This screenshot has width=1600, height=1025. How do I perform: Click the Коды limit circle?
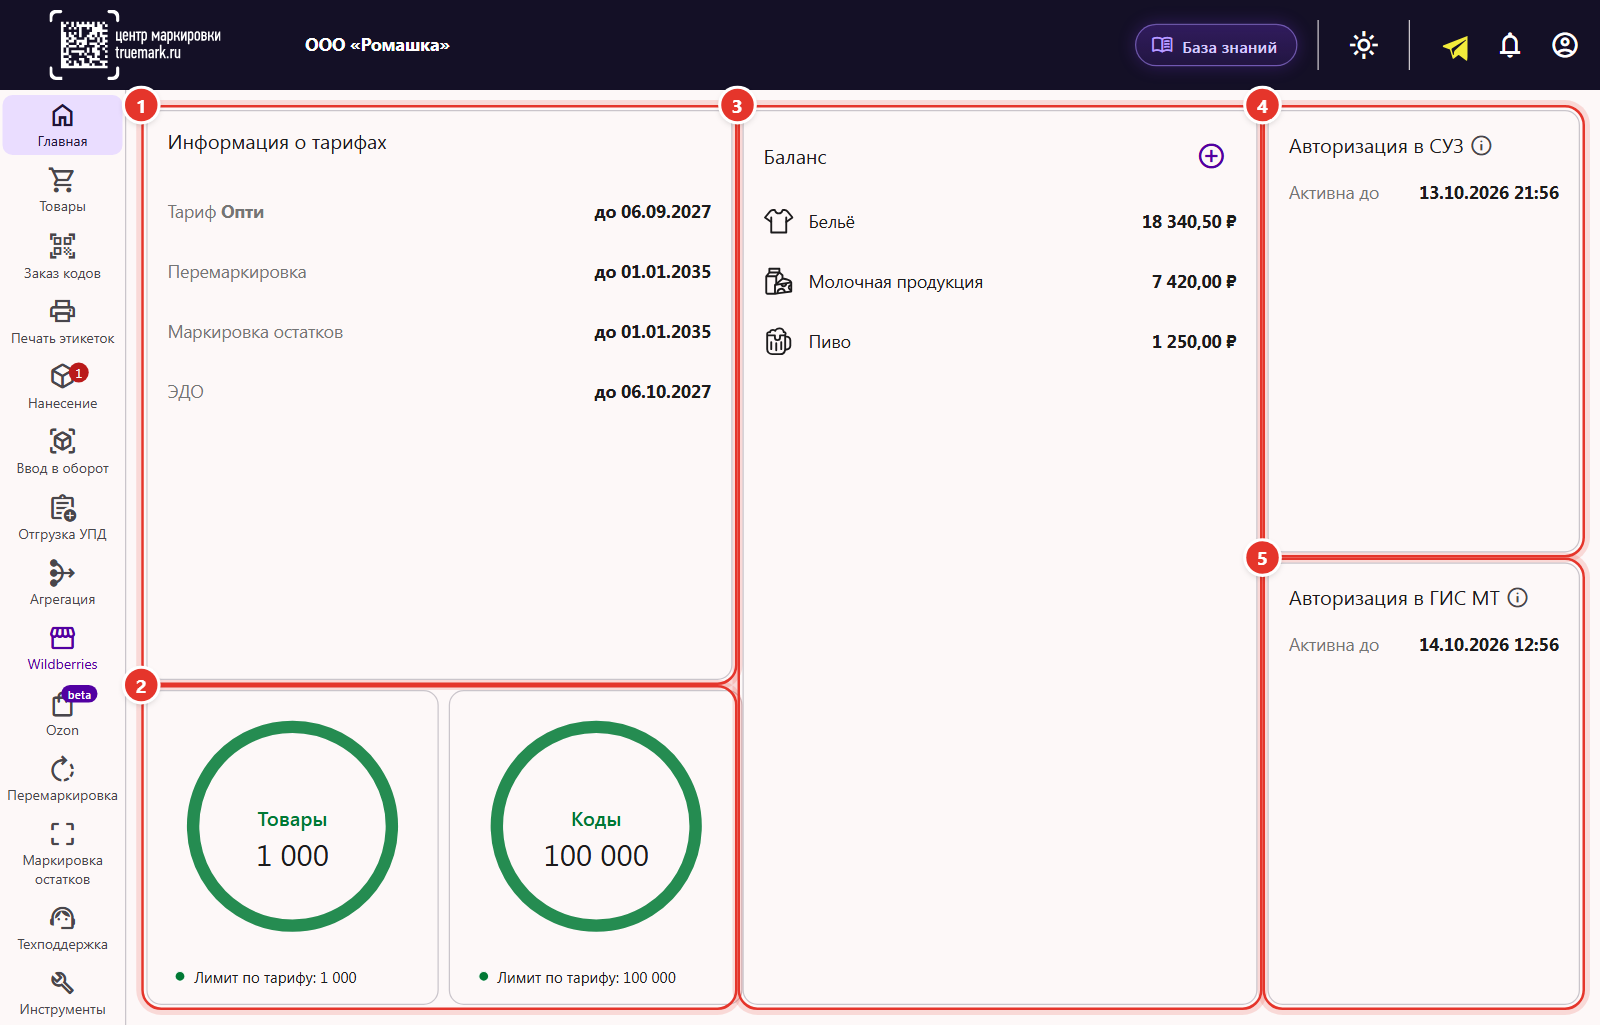596,826
